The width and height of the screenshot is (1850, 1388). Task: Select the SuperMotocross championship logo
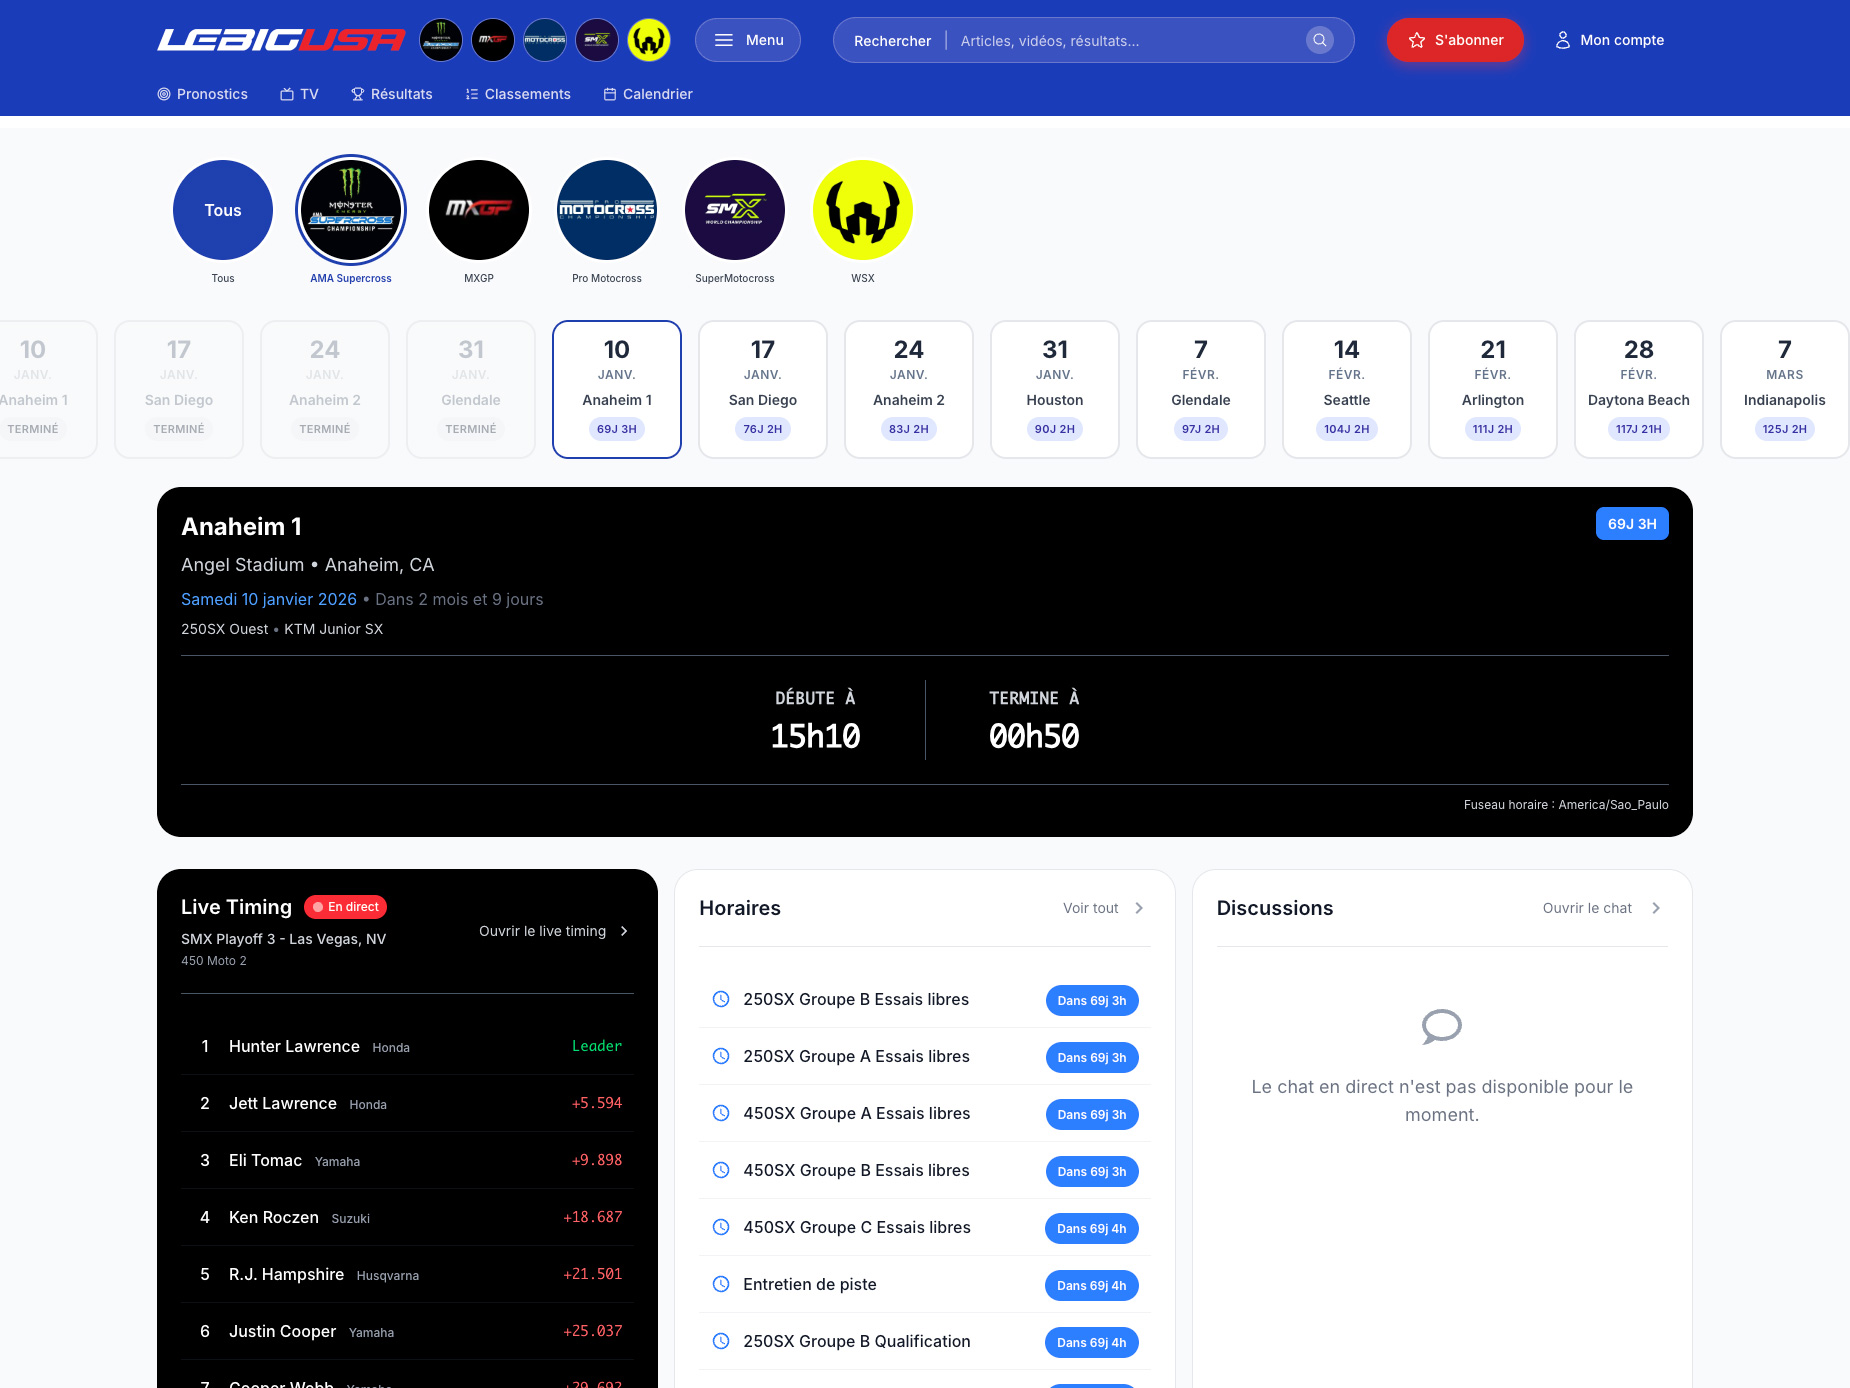click(735, 210)
